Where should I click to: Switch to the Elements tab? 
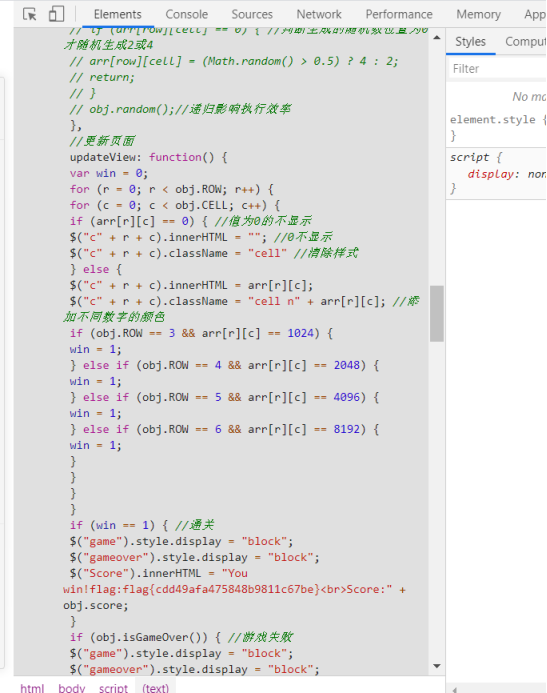pyautogui.click(x=118, y=14)
